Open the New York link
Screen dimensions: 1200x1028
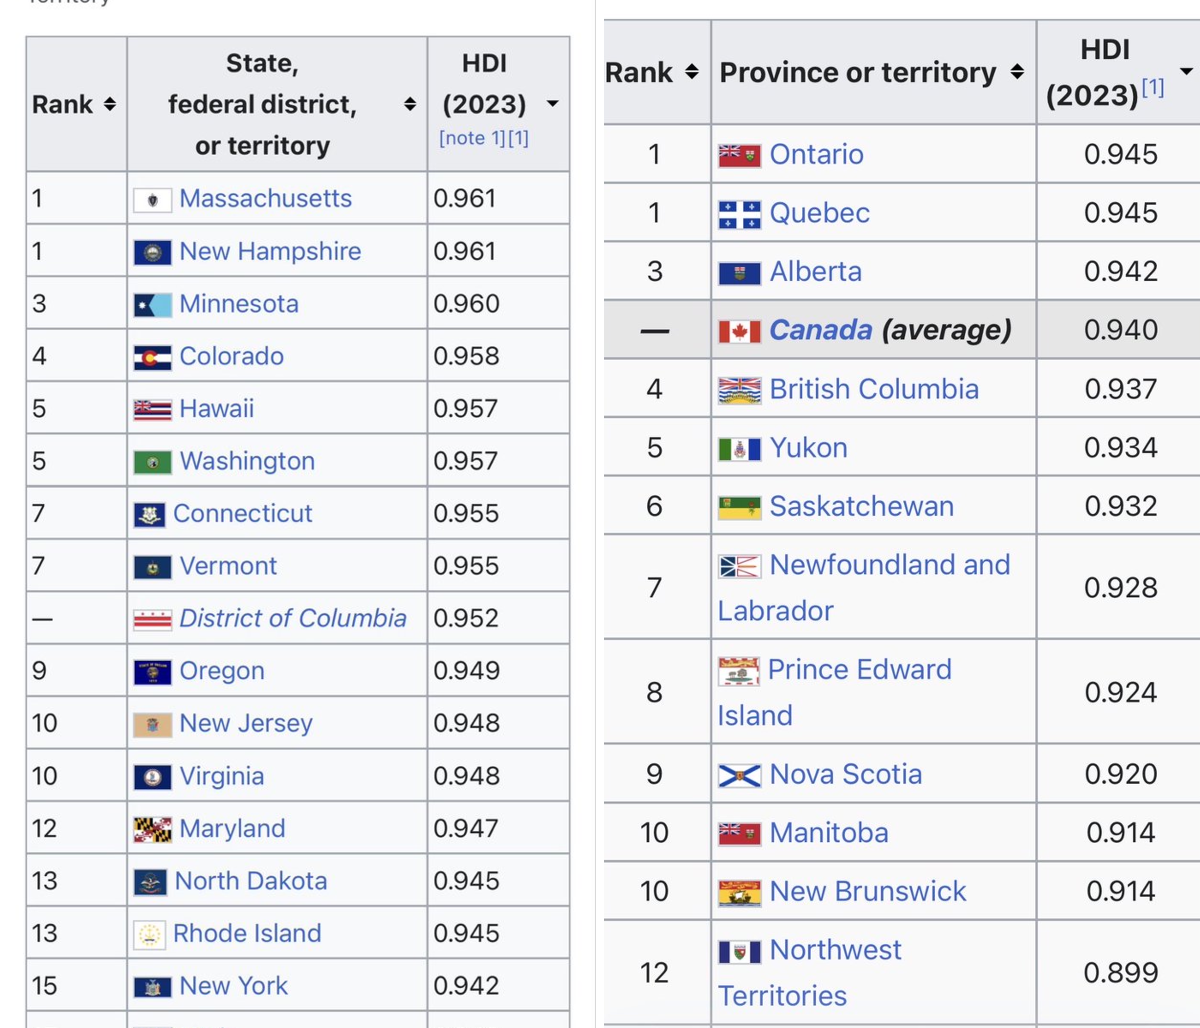[x=234, y=986]
